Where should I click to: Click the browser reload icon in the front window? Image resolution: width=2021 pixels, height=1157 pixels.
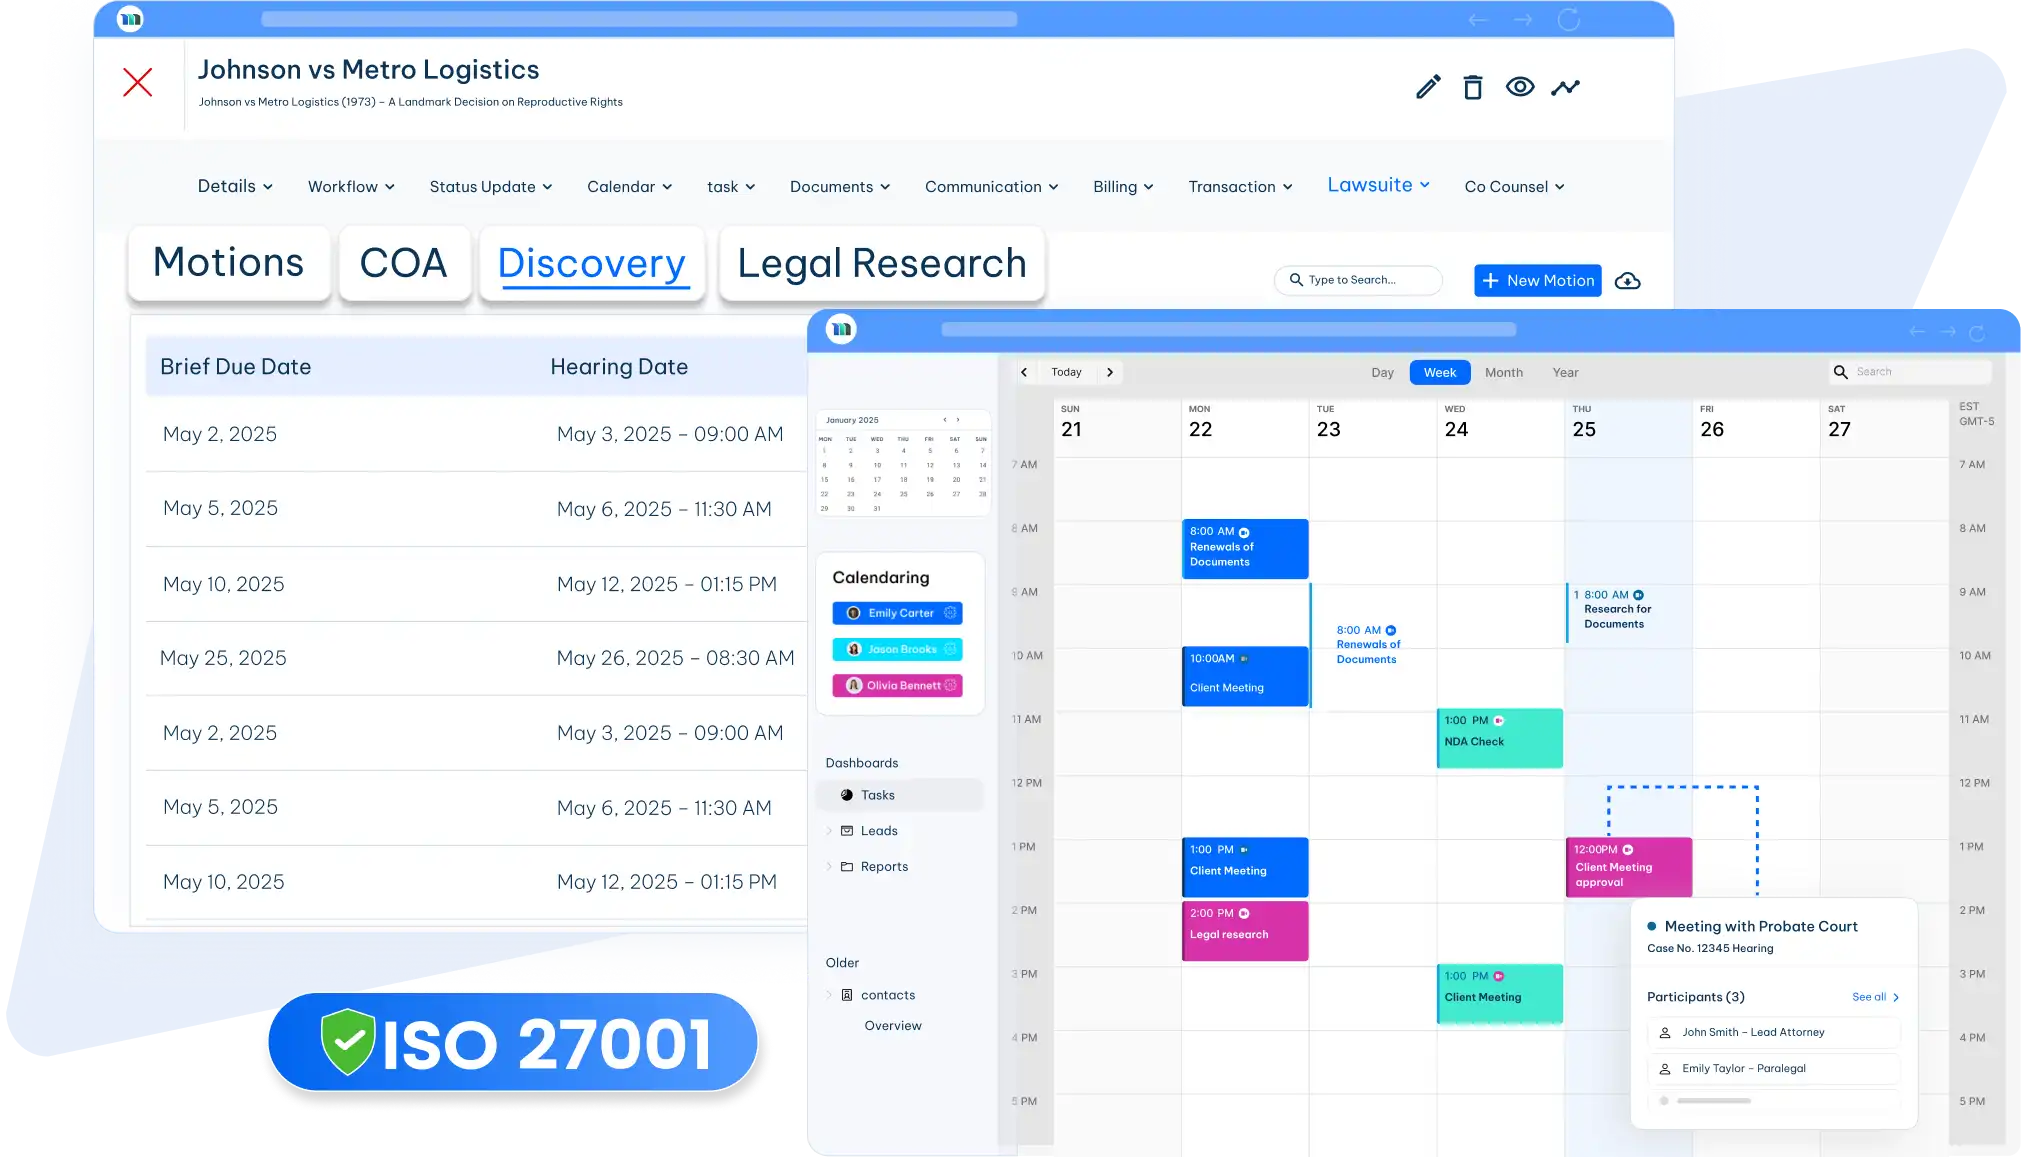click(x=1977, y=332)
